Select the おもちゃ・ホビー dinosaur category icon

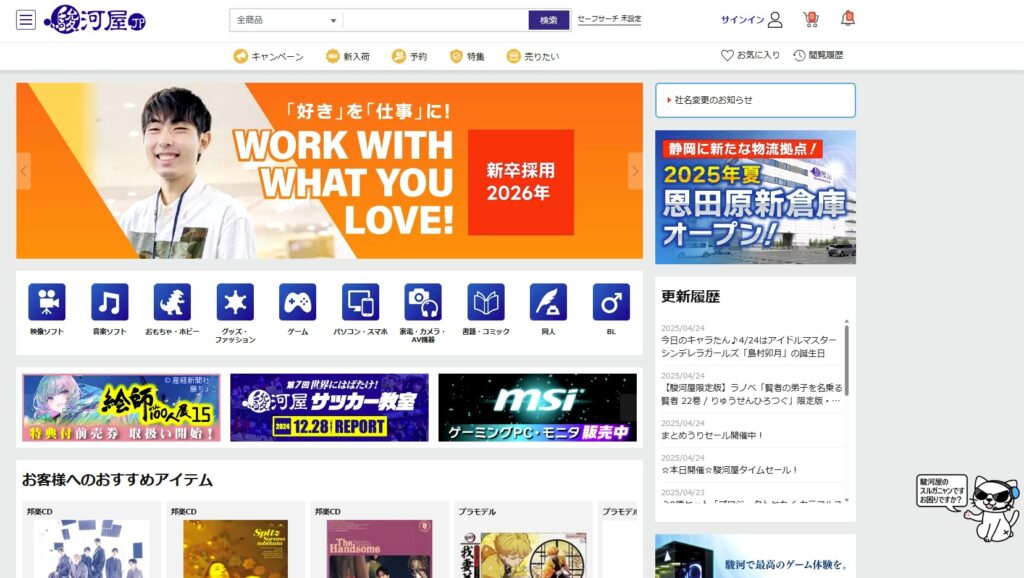(x=172, y=302)
